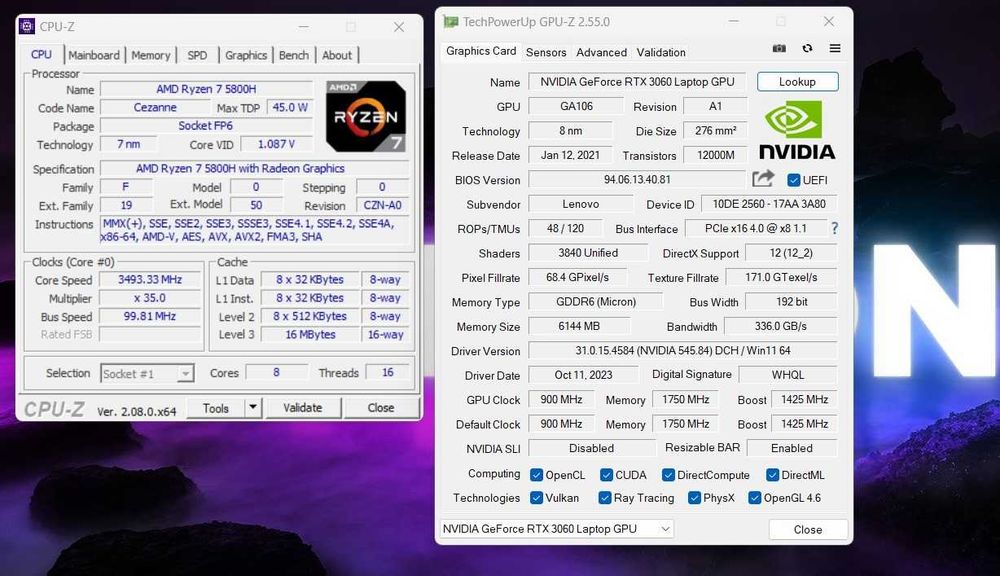1000x576 pixels.
Task: Click the GPU-Z screenshot camera icon
Action: [x=779, y=48]
